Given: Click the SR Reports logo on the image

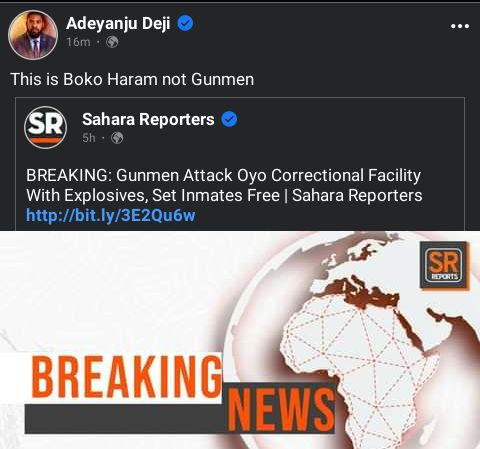Looking at the screenshot, I should pos(445,265).
